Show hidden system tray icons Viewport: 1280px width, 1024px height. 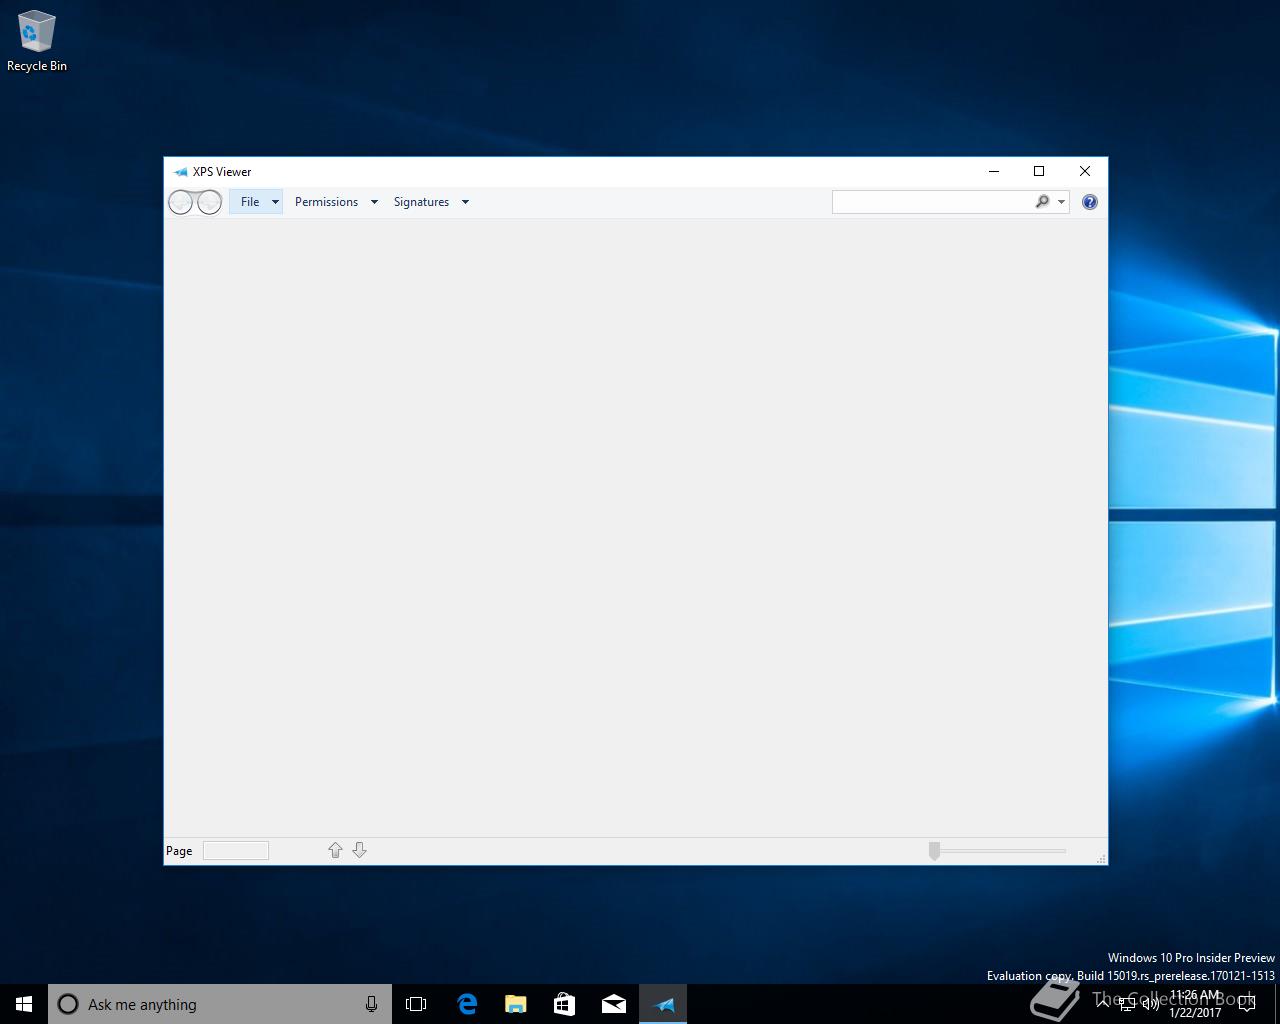(1103, 1004)
